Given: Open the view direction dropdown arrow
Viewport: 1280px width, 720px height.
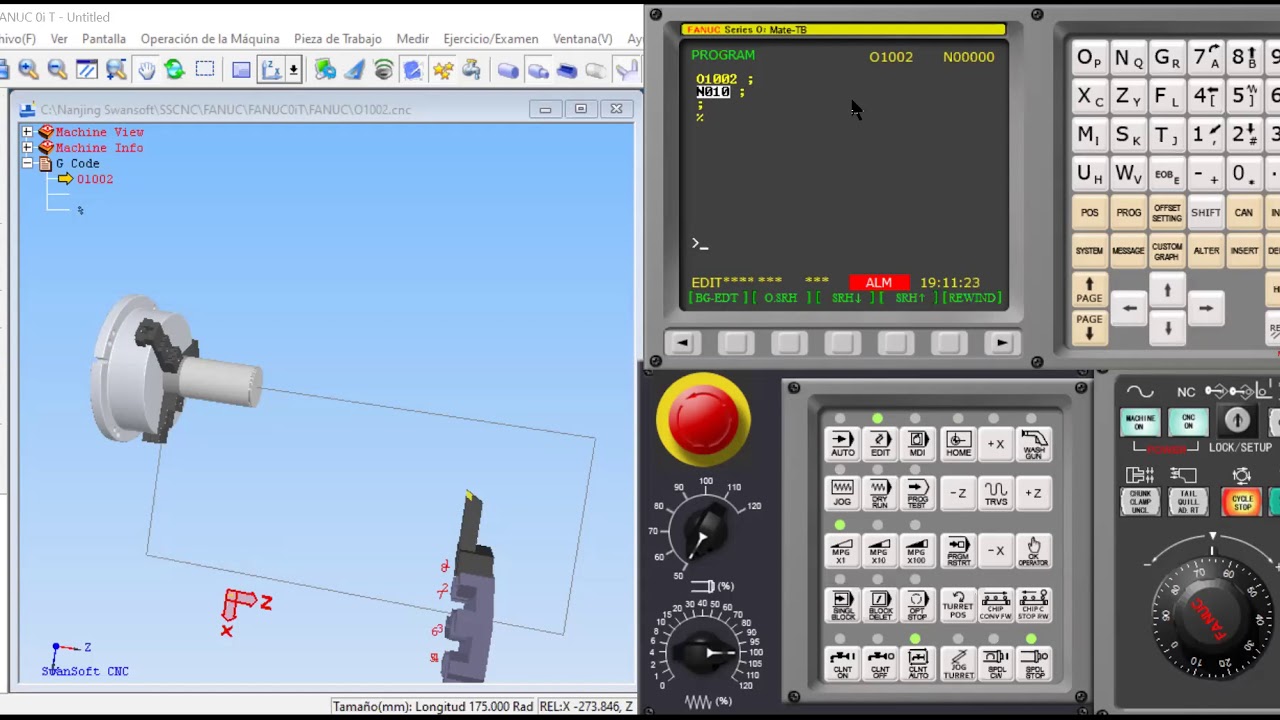Looking at the screenshot, I should coord(293,69).
